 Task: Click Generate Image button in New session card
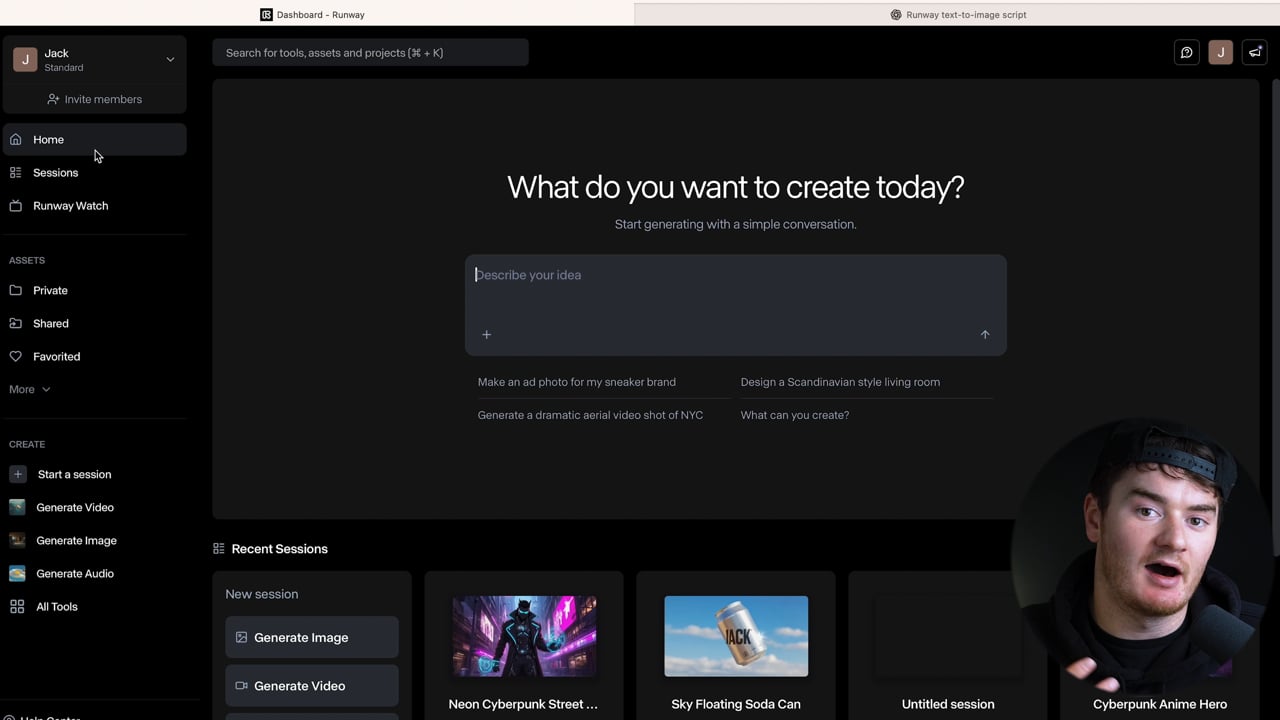coord(312,637)
